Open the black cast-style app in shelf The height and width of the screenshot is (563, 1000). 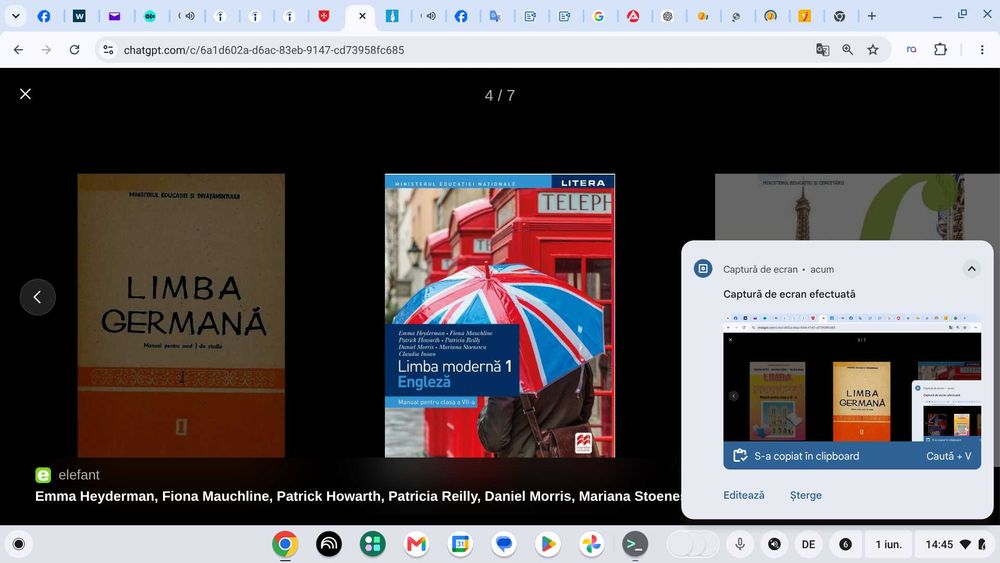329,544
